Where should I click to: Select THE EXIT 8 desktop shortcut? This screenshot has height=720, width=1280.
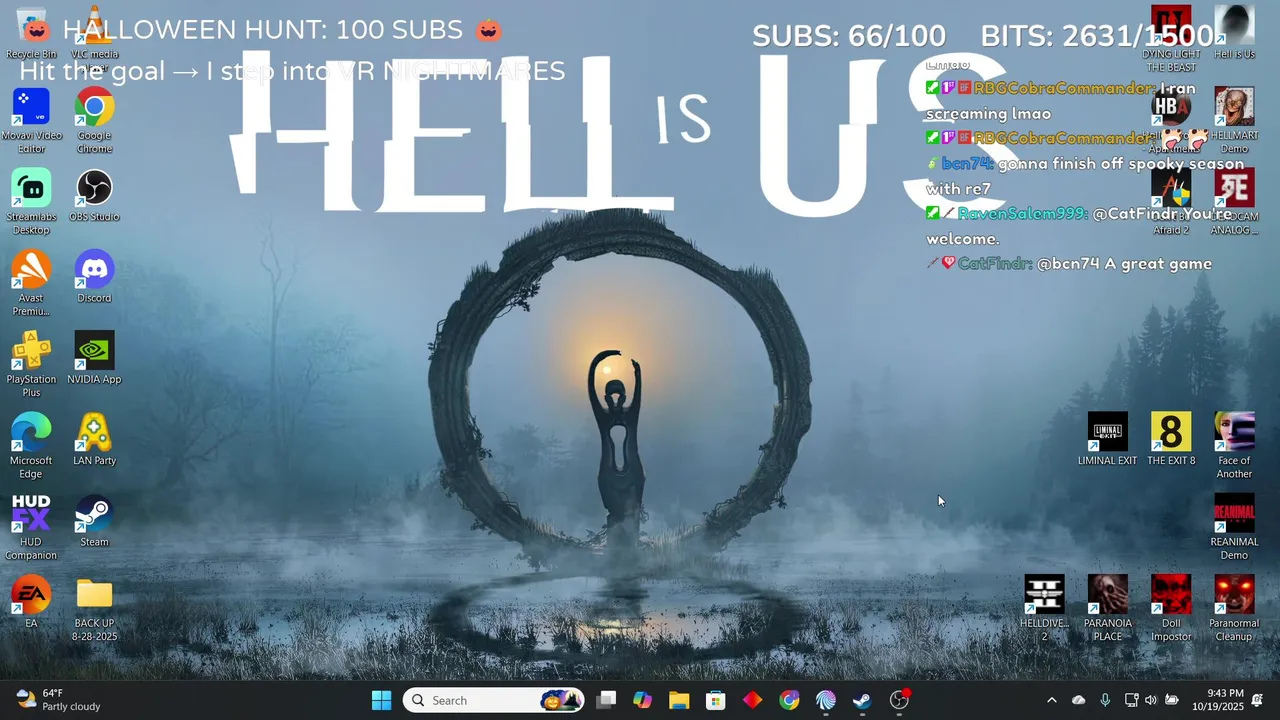pyautogui.click(x=1171, y=439)
